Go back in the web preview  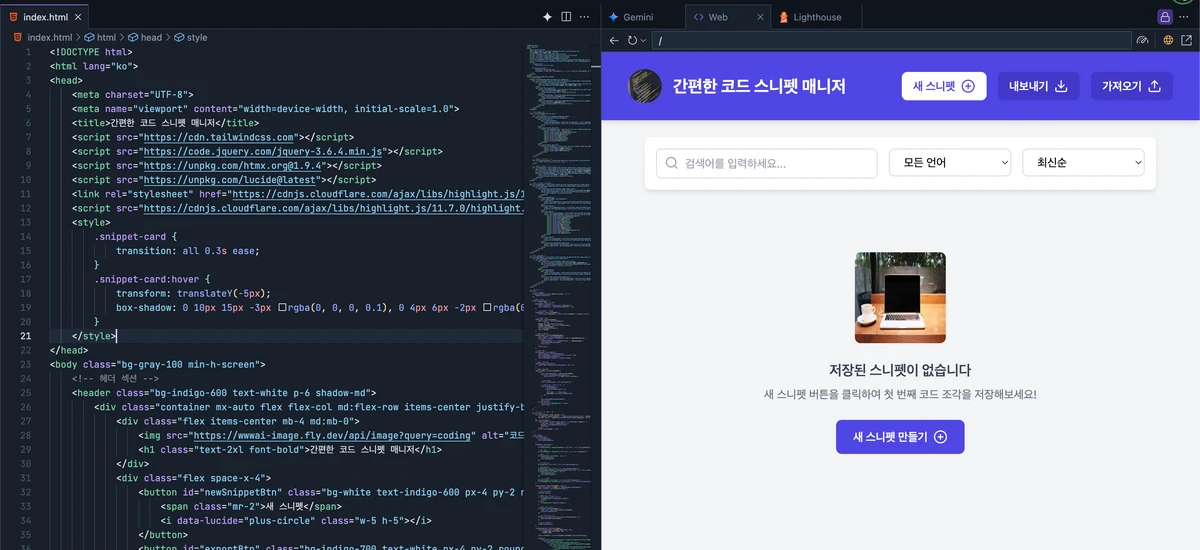(614, 41)
